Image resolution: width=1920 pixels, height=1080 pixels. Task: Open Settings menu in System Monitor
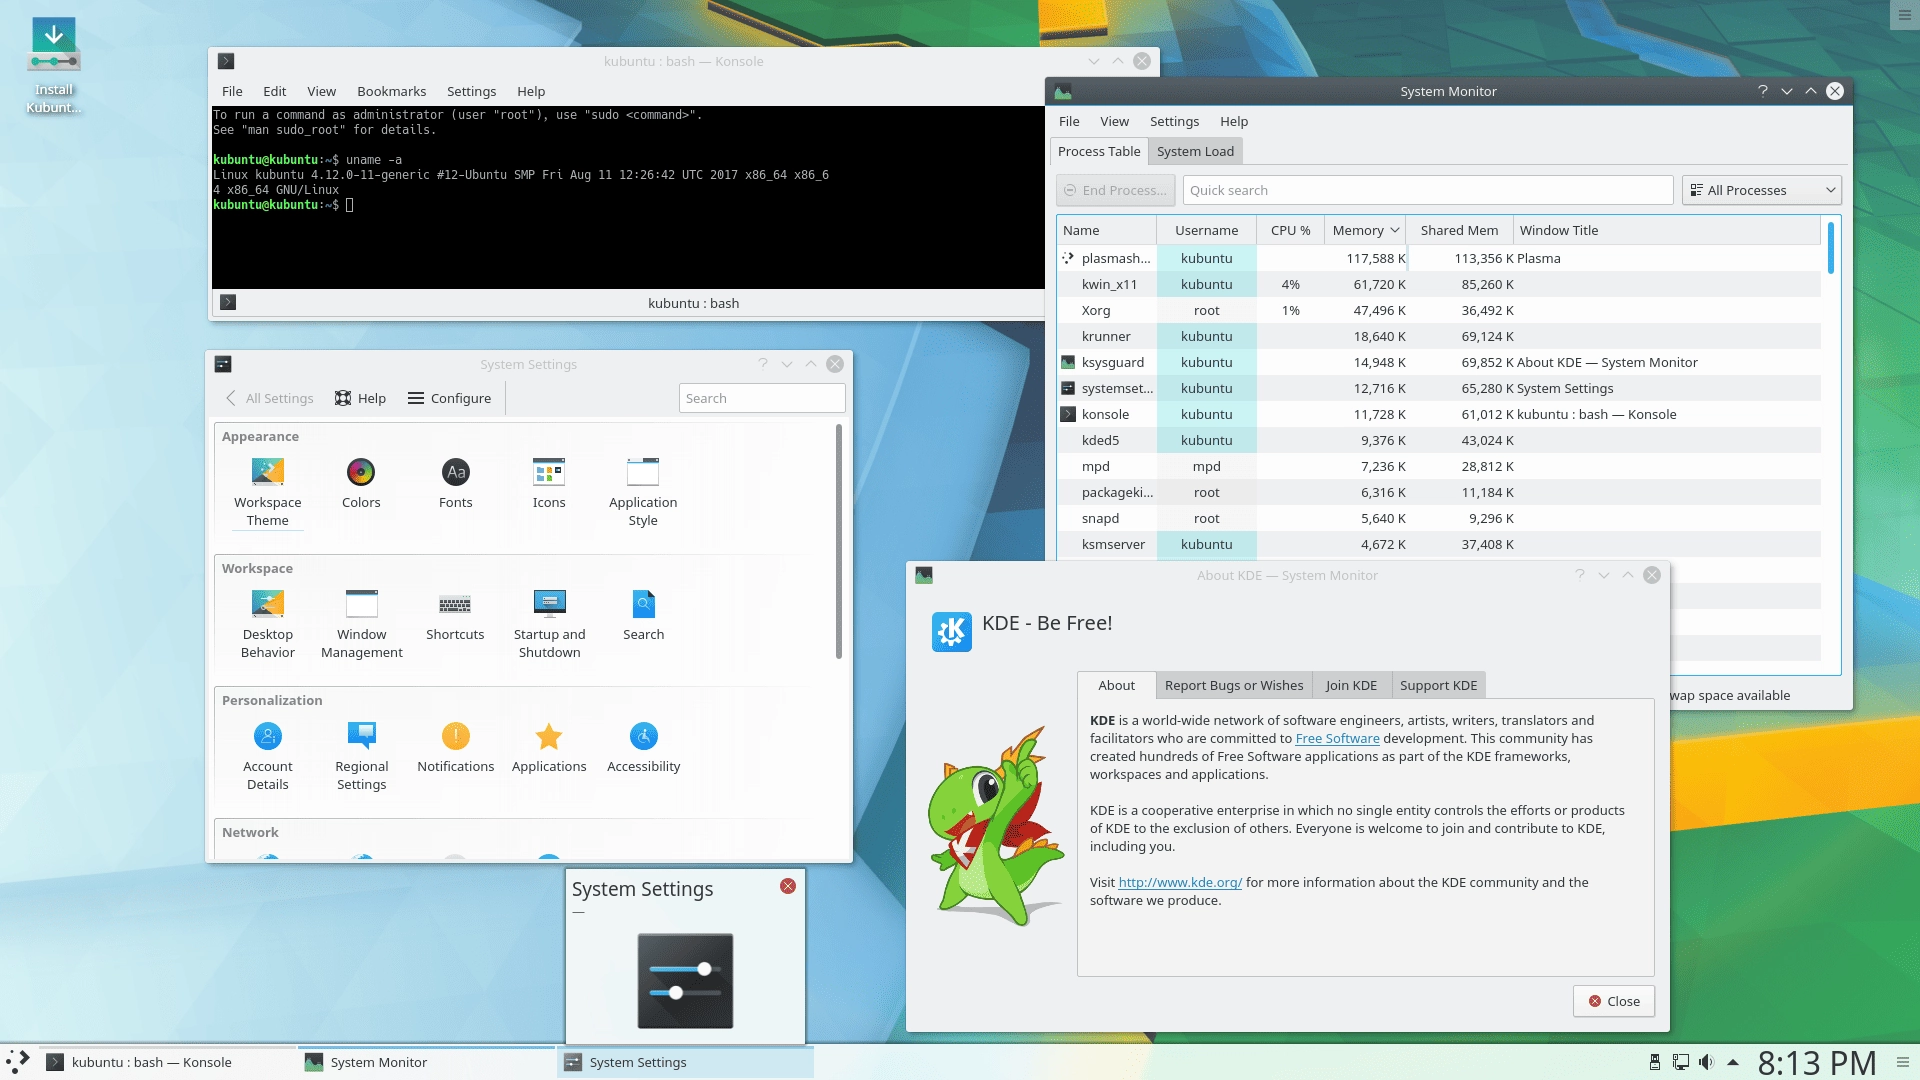pyautogui.click(x=1174, y=121)
